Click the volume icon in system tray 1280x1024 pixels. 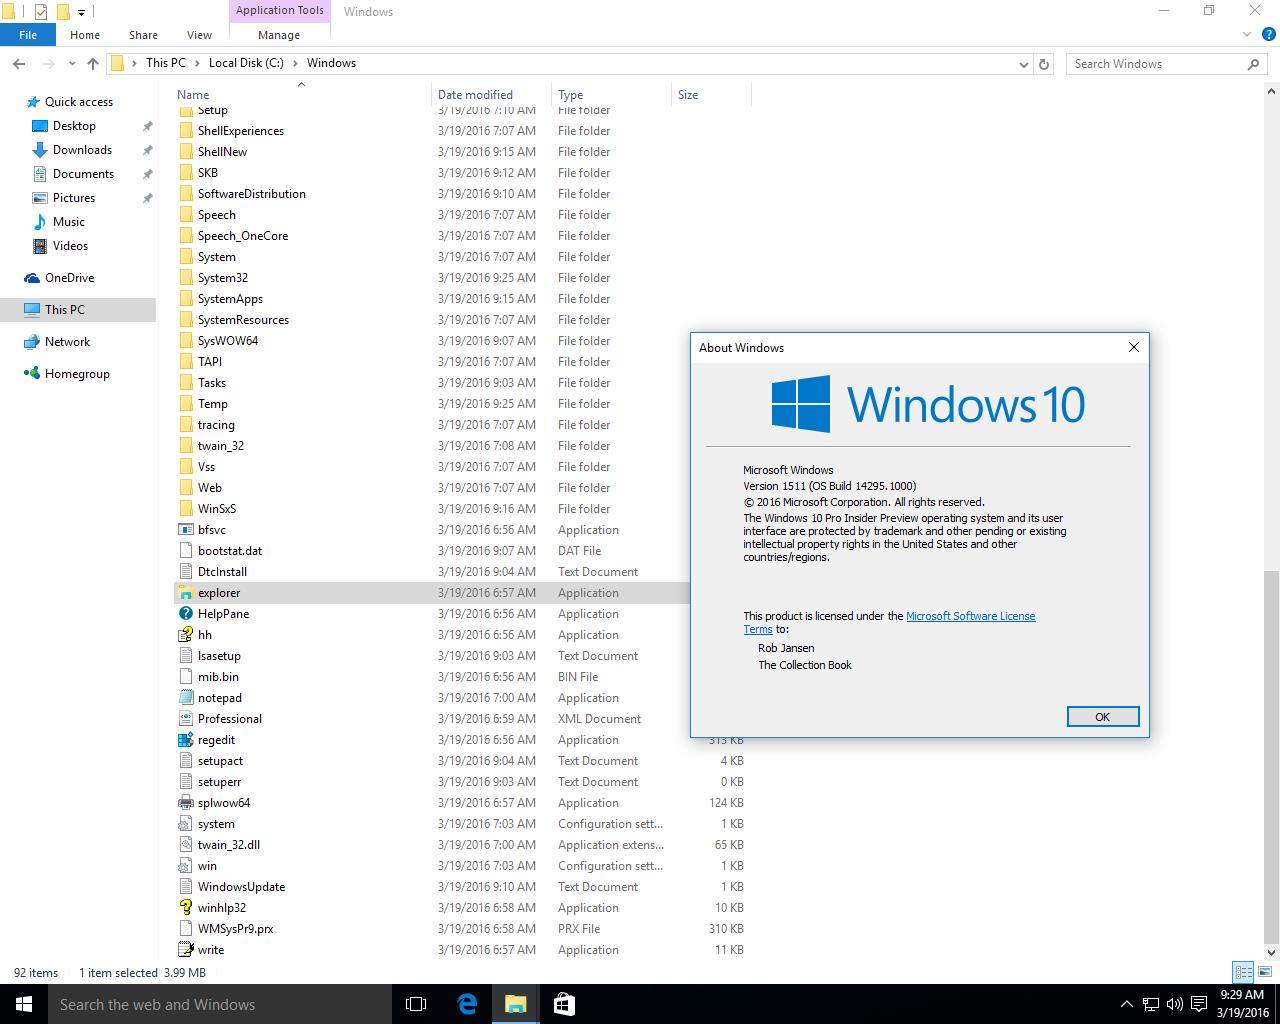pyautogui.click(x=1174, y=1004)
